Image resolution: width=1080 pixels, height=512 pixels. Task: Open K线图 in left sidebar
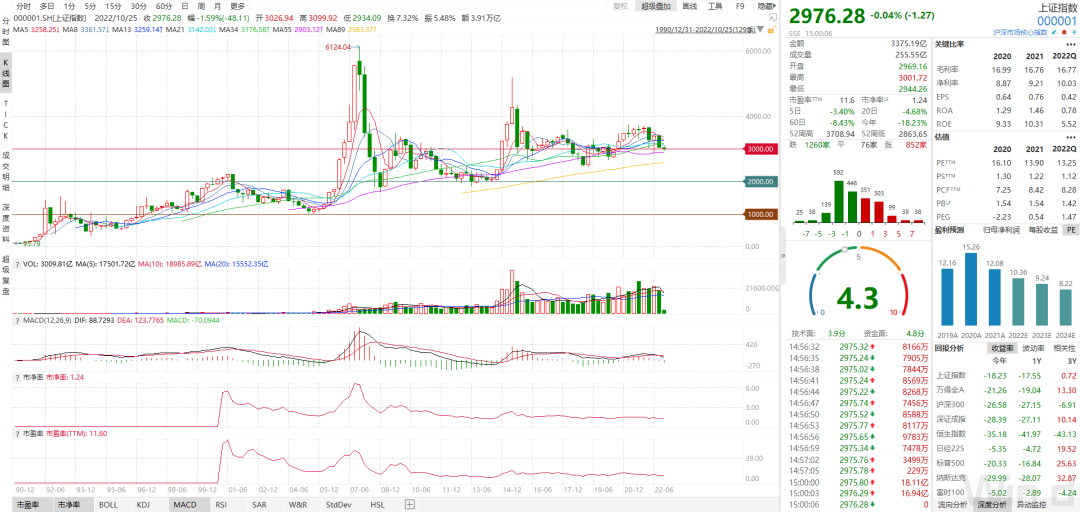point(6,71)
